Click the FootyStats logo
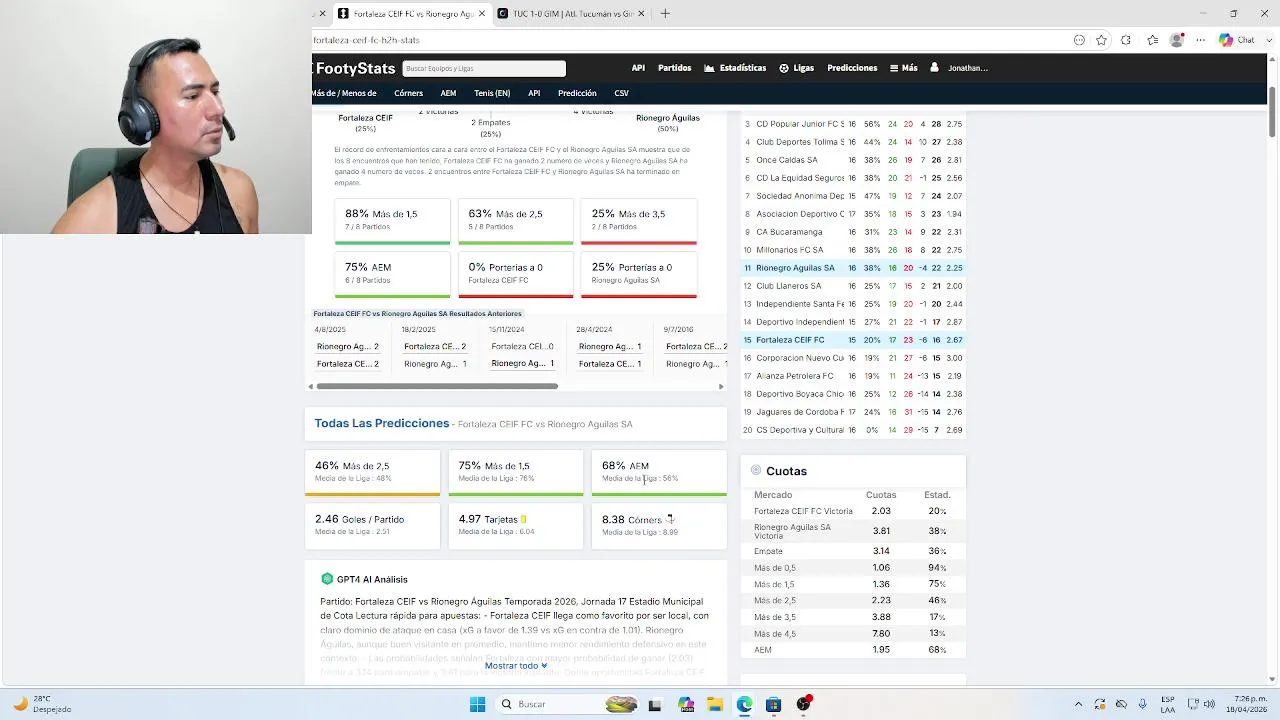1280x720 pixels. tap(355, 68)
